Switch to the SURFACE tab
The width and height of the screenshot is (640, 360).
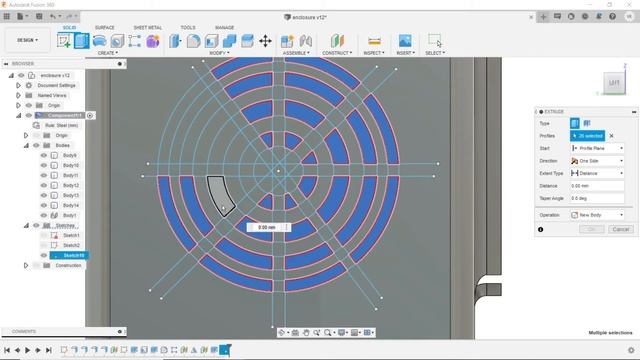(x=104, y=27)
